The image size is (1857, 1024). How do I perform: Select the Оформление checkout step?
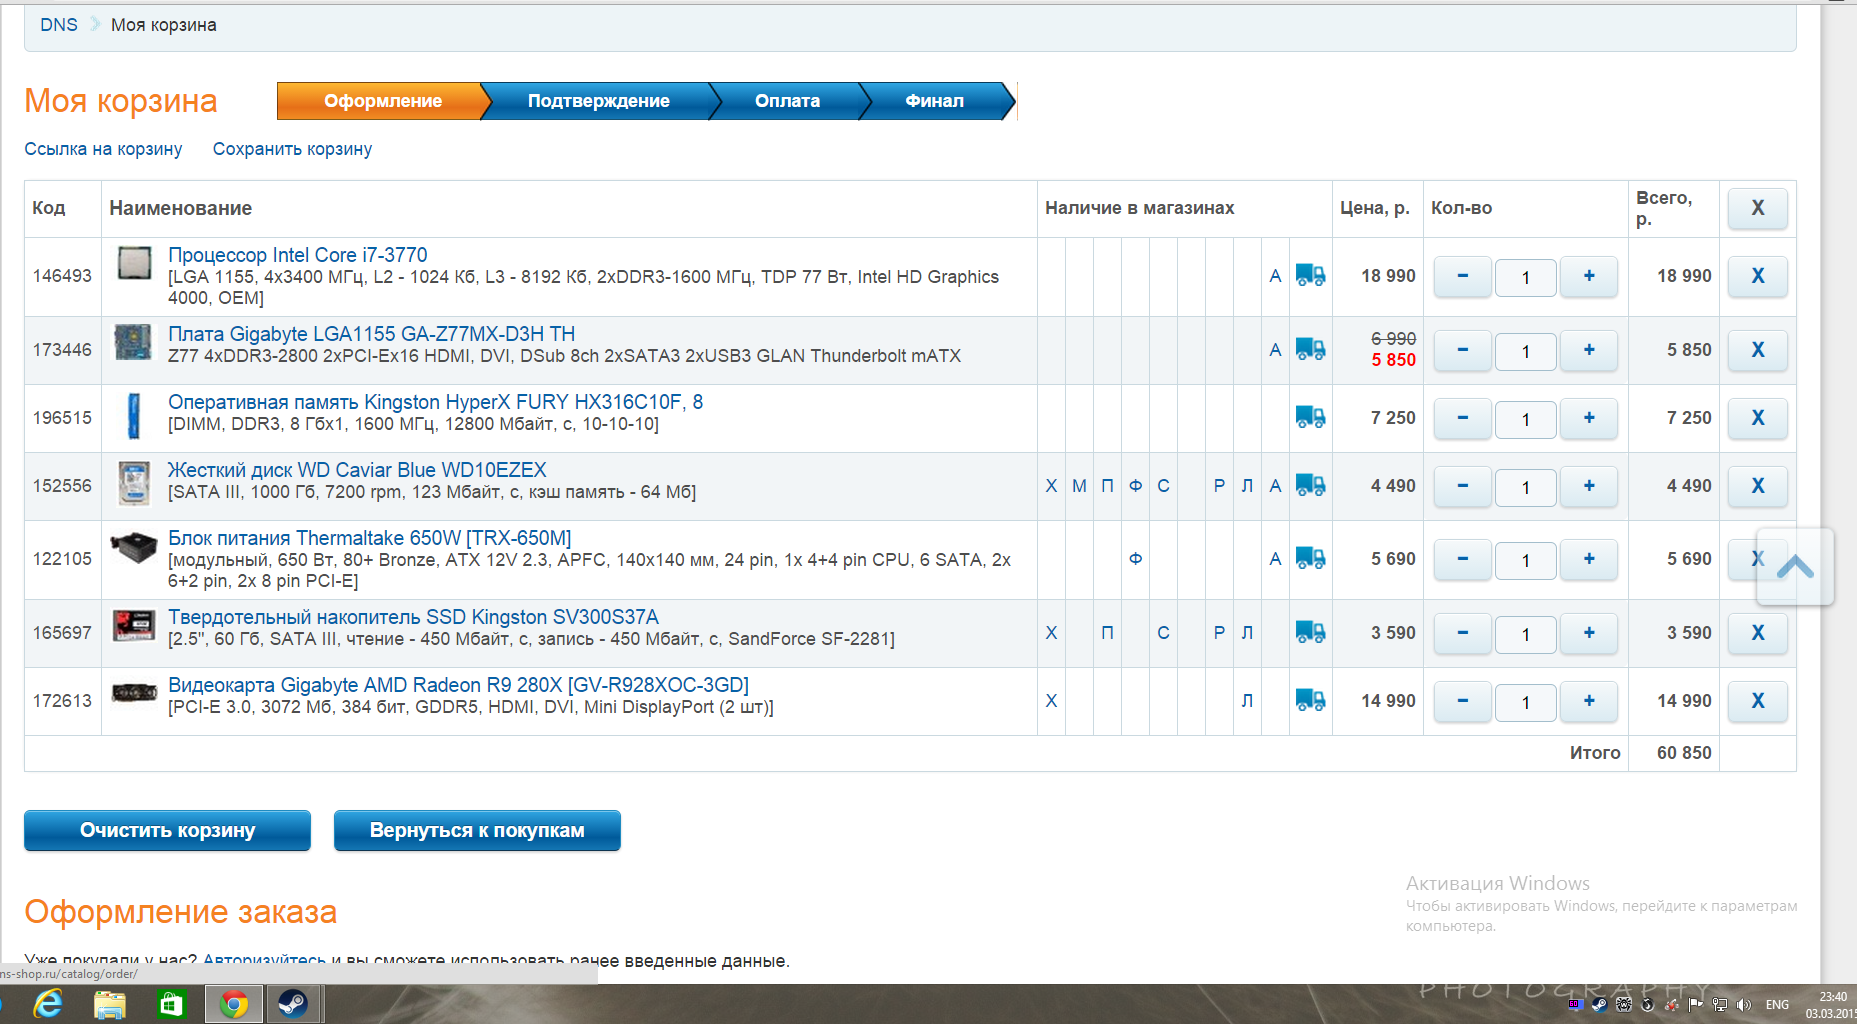(x=383, y=101)
